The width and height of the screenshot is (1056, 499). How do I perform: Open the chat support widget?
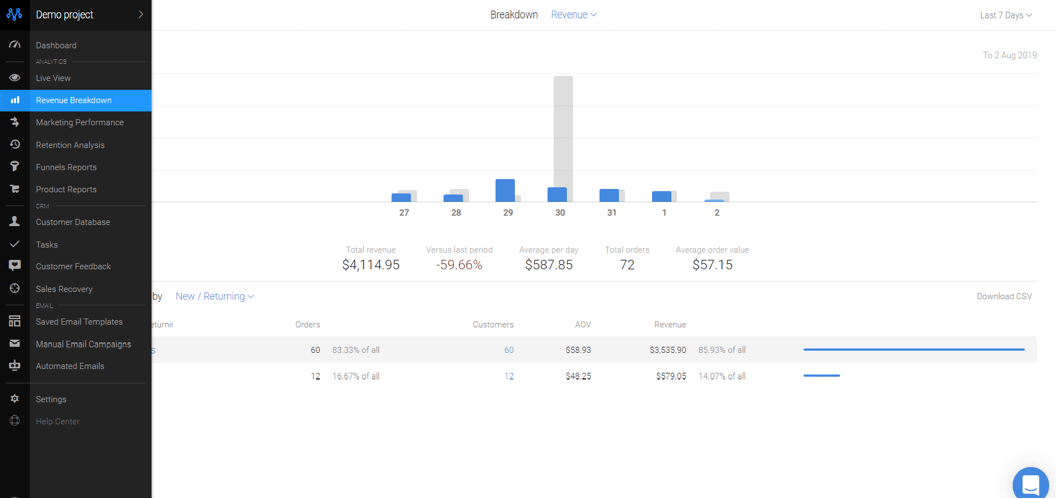(1030, 484)
